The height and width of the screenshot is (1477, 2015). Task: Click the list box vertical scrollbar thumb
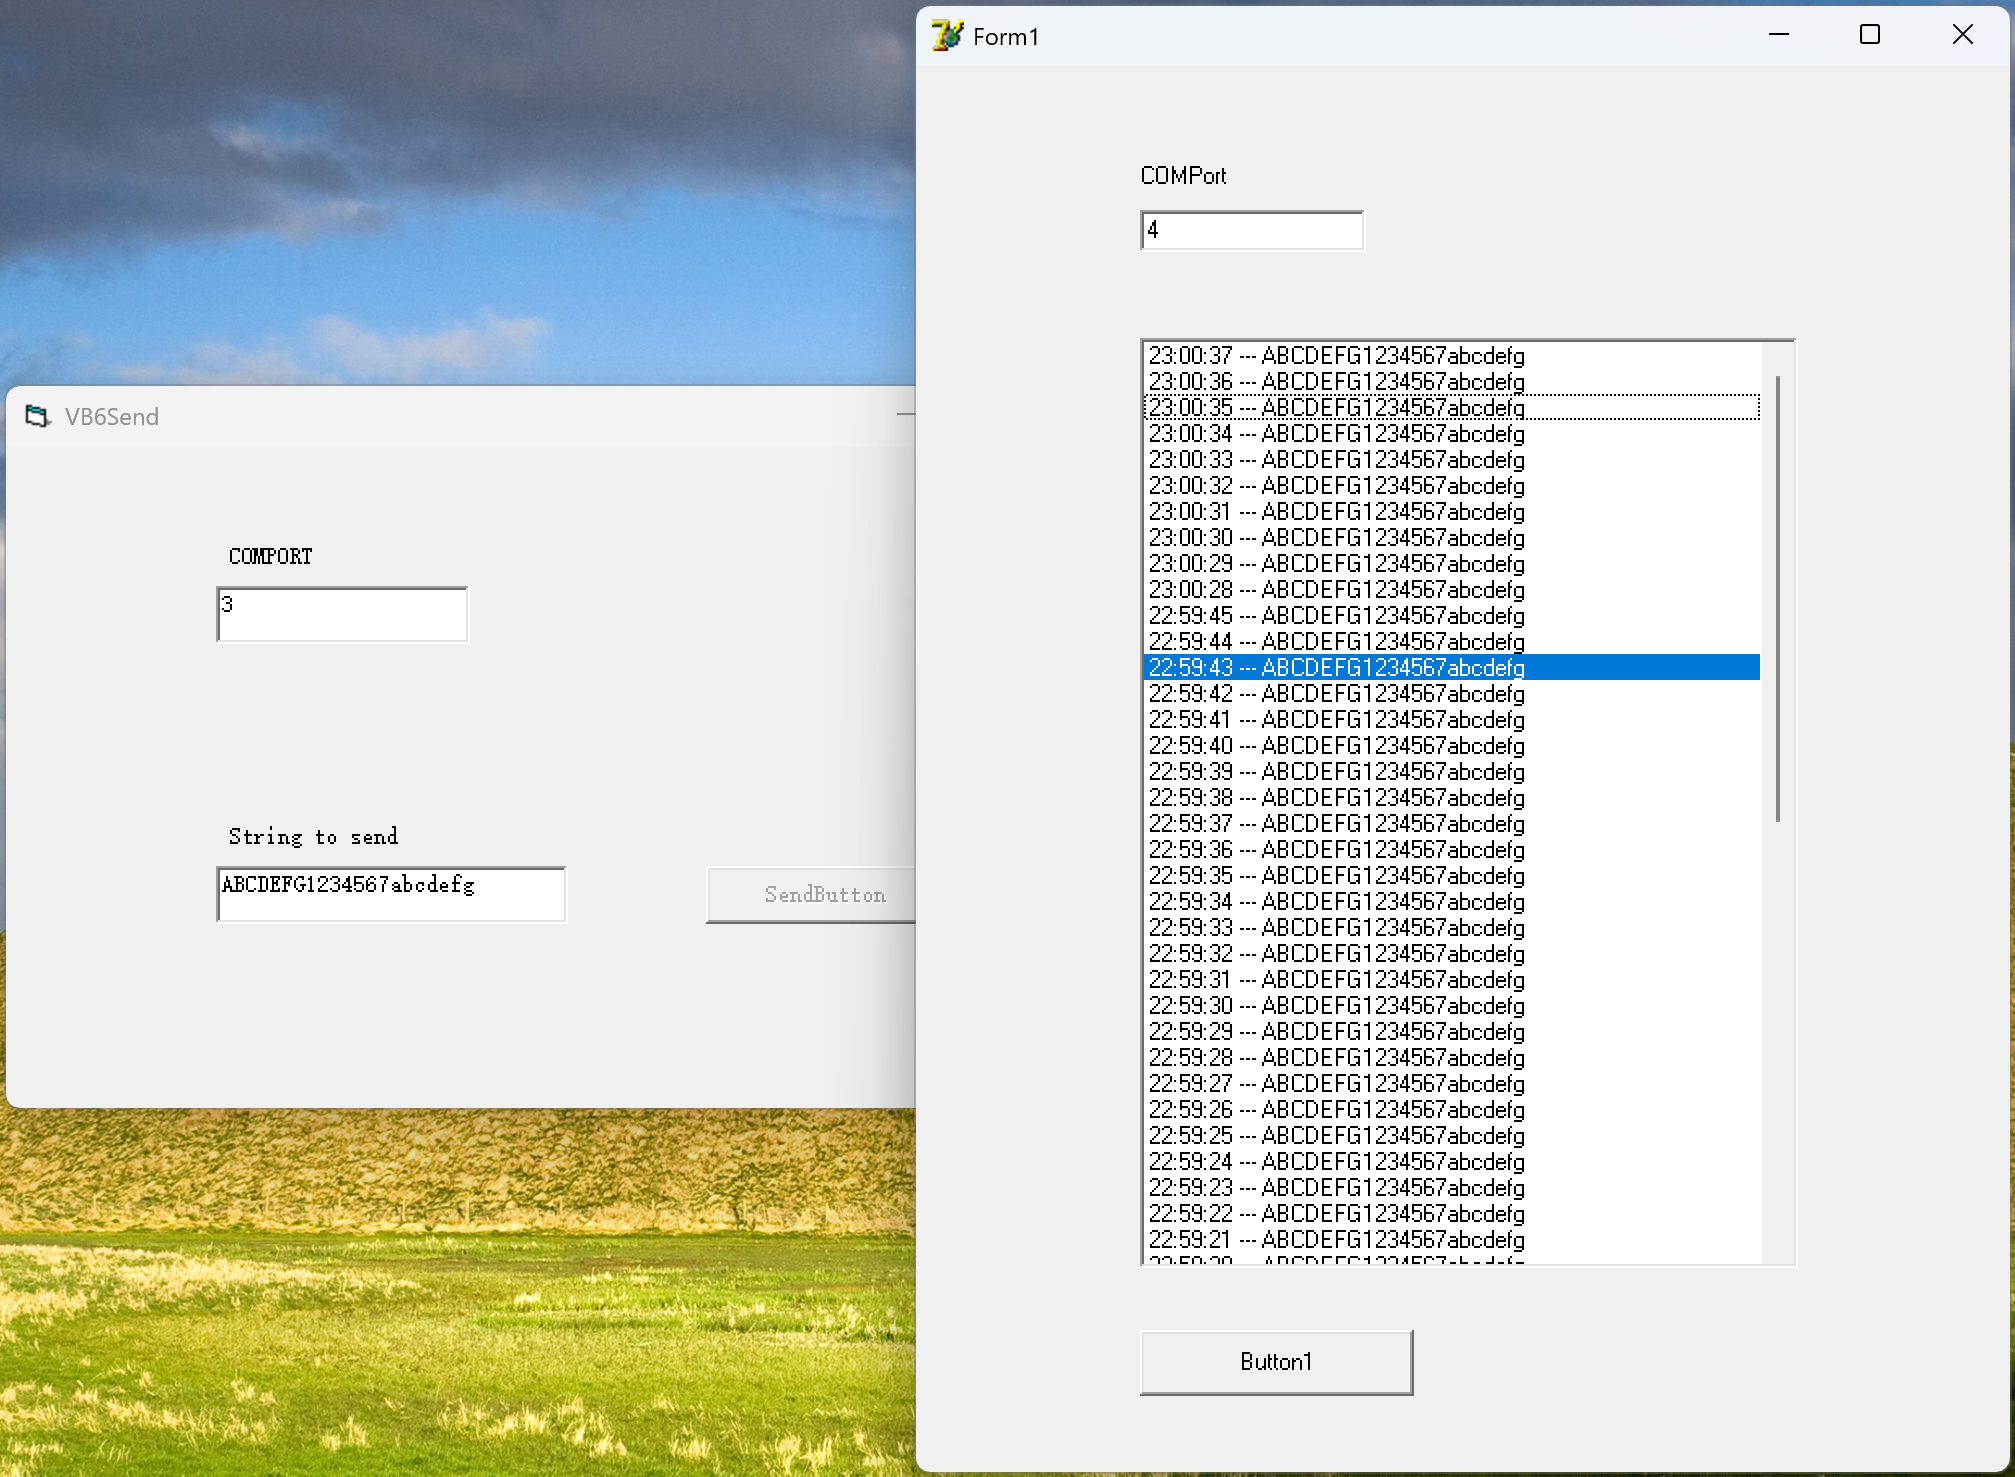click(1778, 600)
